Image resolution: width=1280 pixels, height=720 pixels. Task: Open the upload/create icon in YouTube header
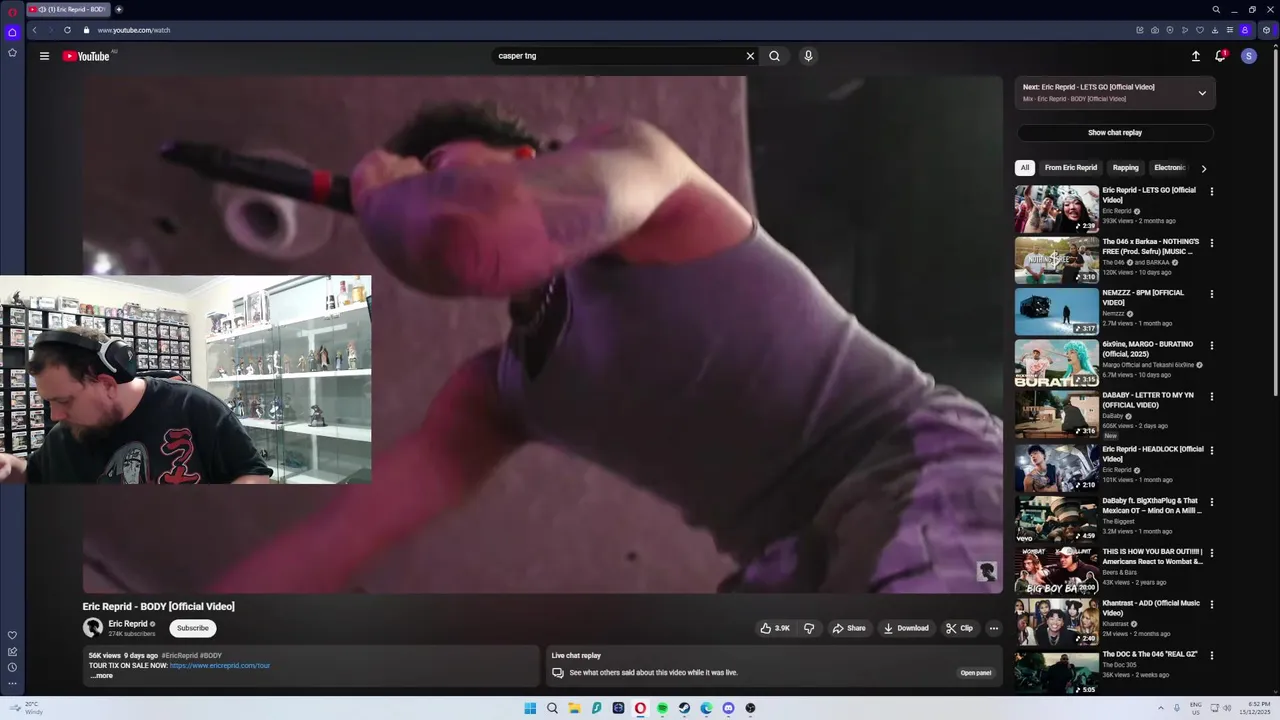click(x=1195, y=56)
